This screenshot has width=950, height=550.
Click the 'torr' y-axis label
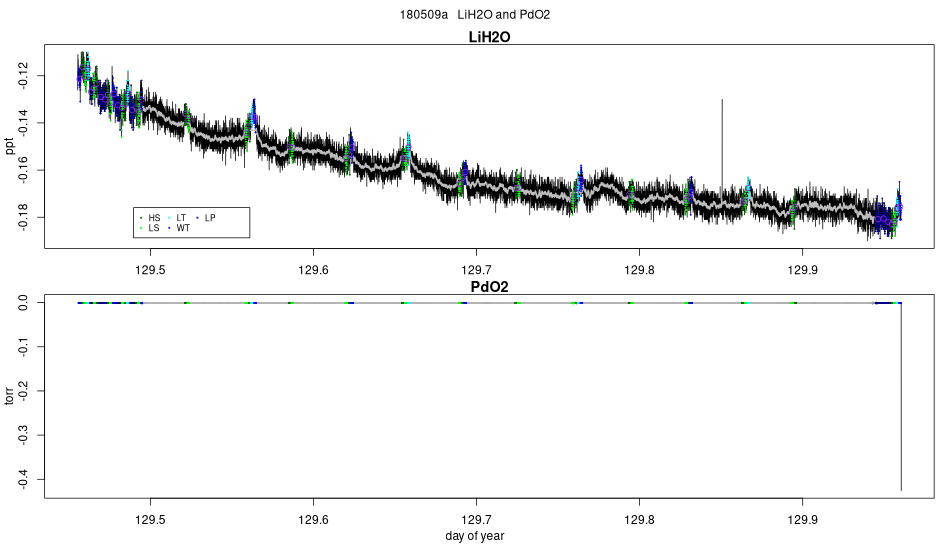[9, 396]
